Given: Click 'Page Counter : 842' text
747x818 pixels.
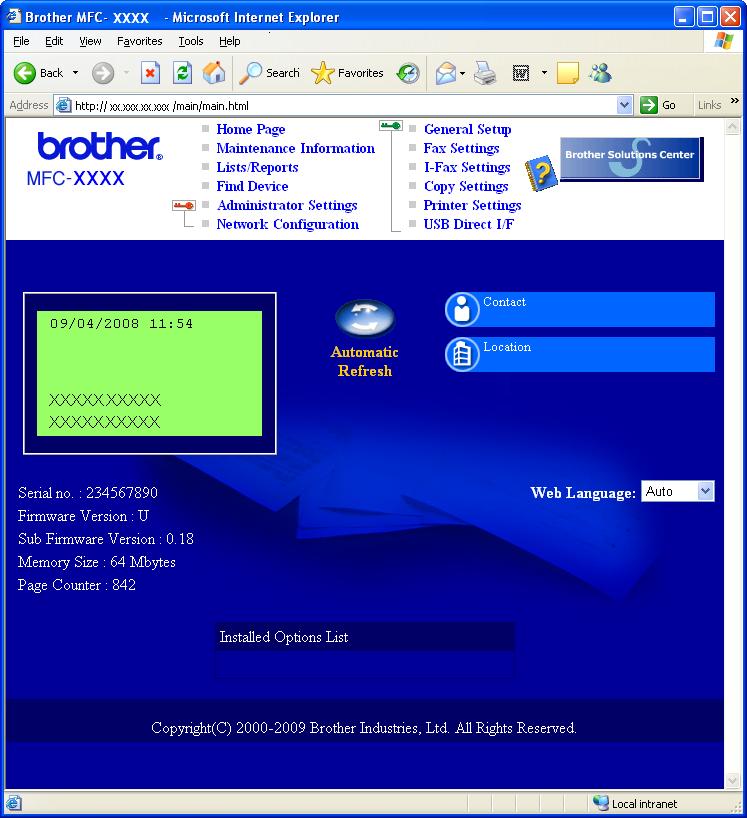Looking at the screenshot, I should pyautogui.click(x=77, y=585).
